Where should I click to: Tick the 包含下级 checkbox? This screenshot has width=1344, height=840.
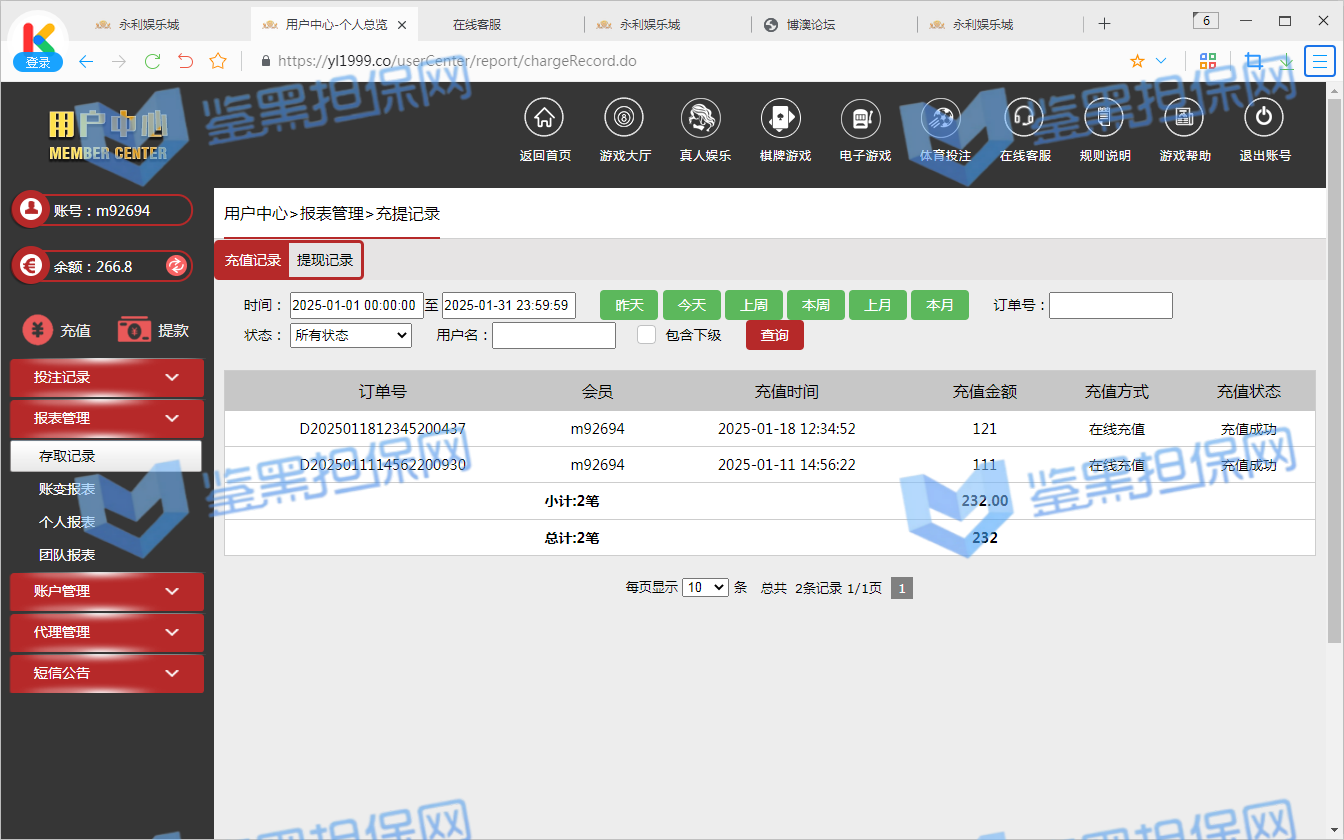[647, 335]
